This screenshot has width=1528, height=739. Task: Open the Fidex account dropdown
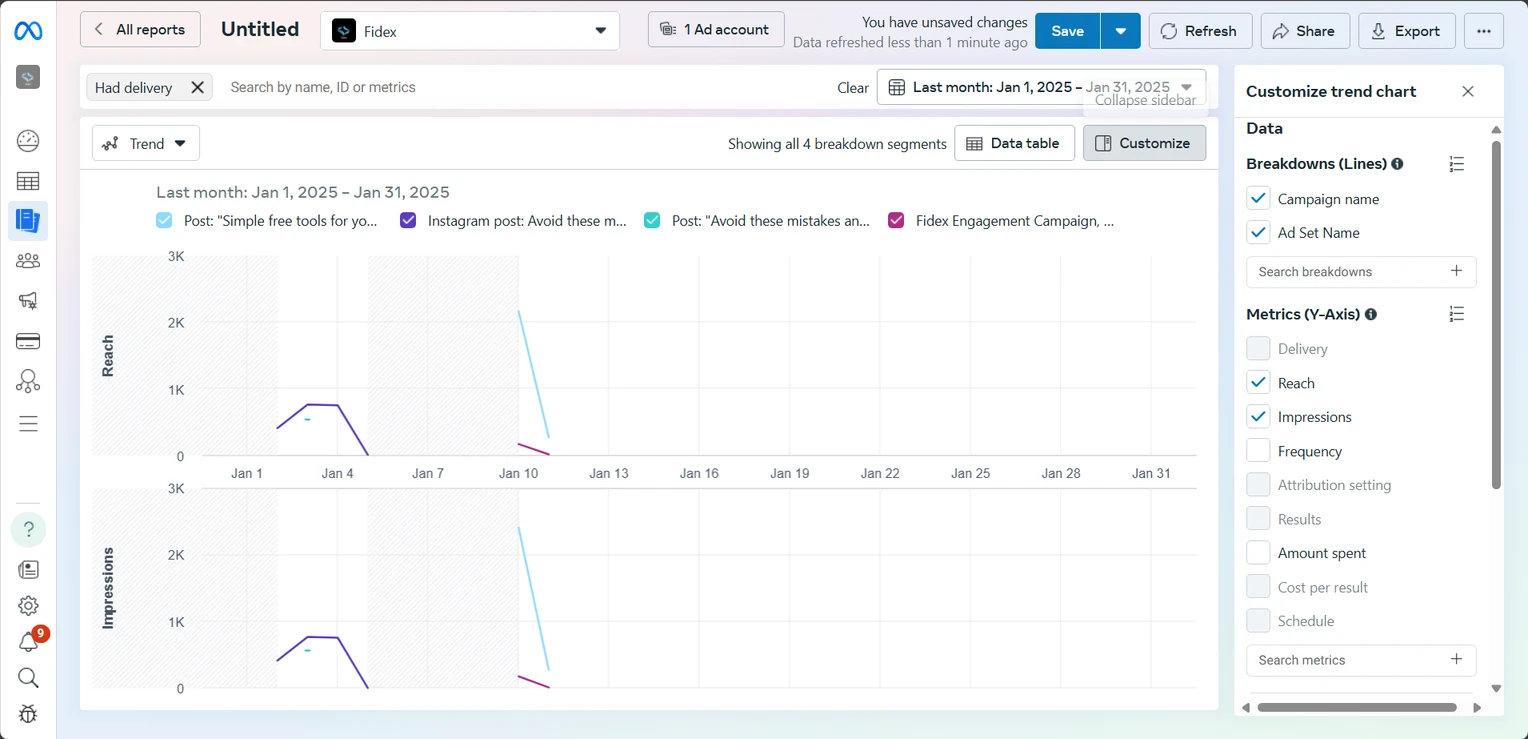pos(470,31)
